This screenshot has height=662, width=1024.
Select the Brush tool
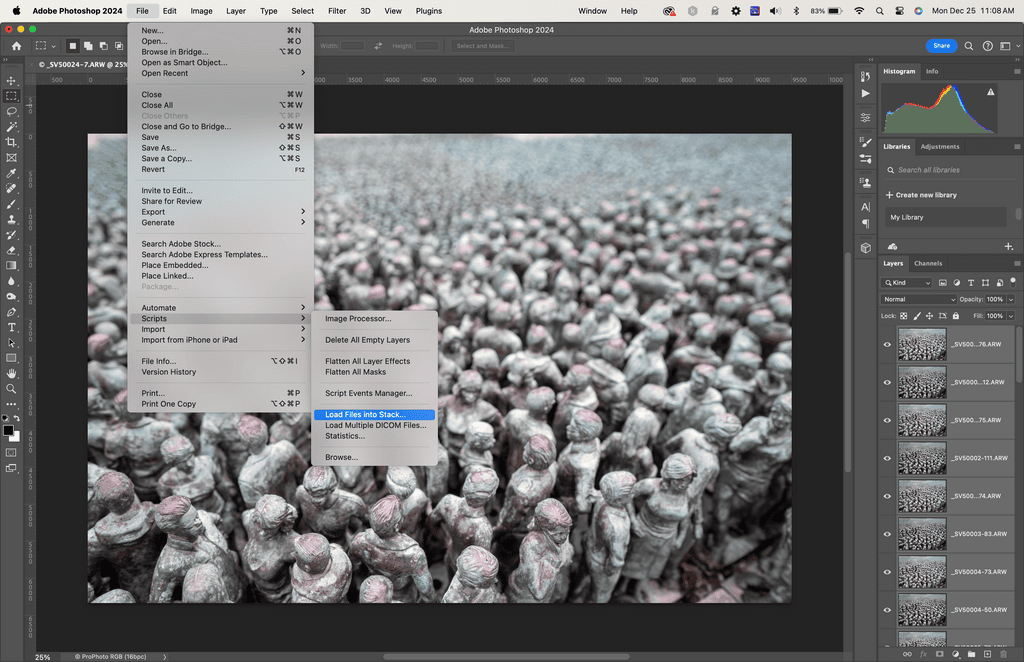(x=11, y=204)
